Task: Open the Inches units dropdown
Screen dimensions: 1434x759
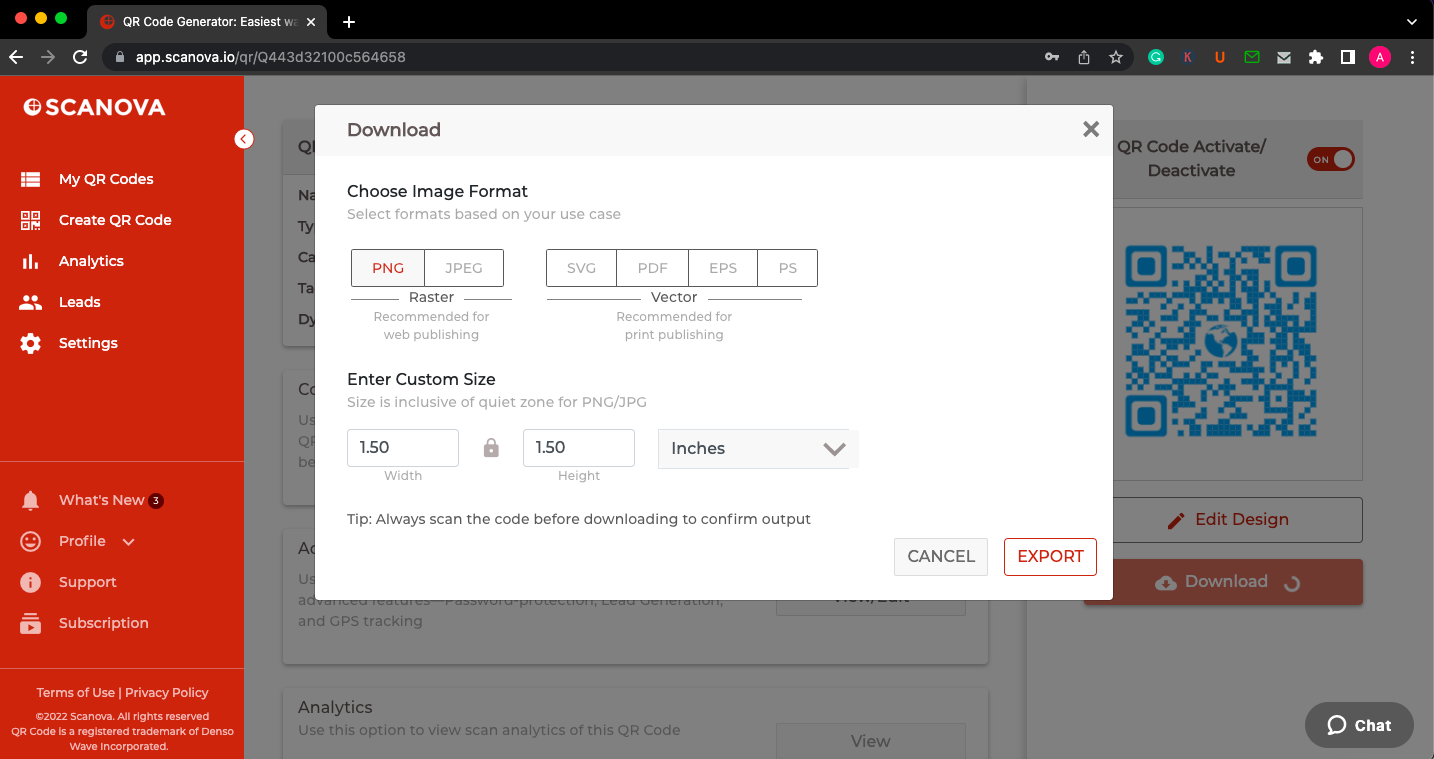Action: tap(756, 448)
